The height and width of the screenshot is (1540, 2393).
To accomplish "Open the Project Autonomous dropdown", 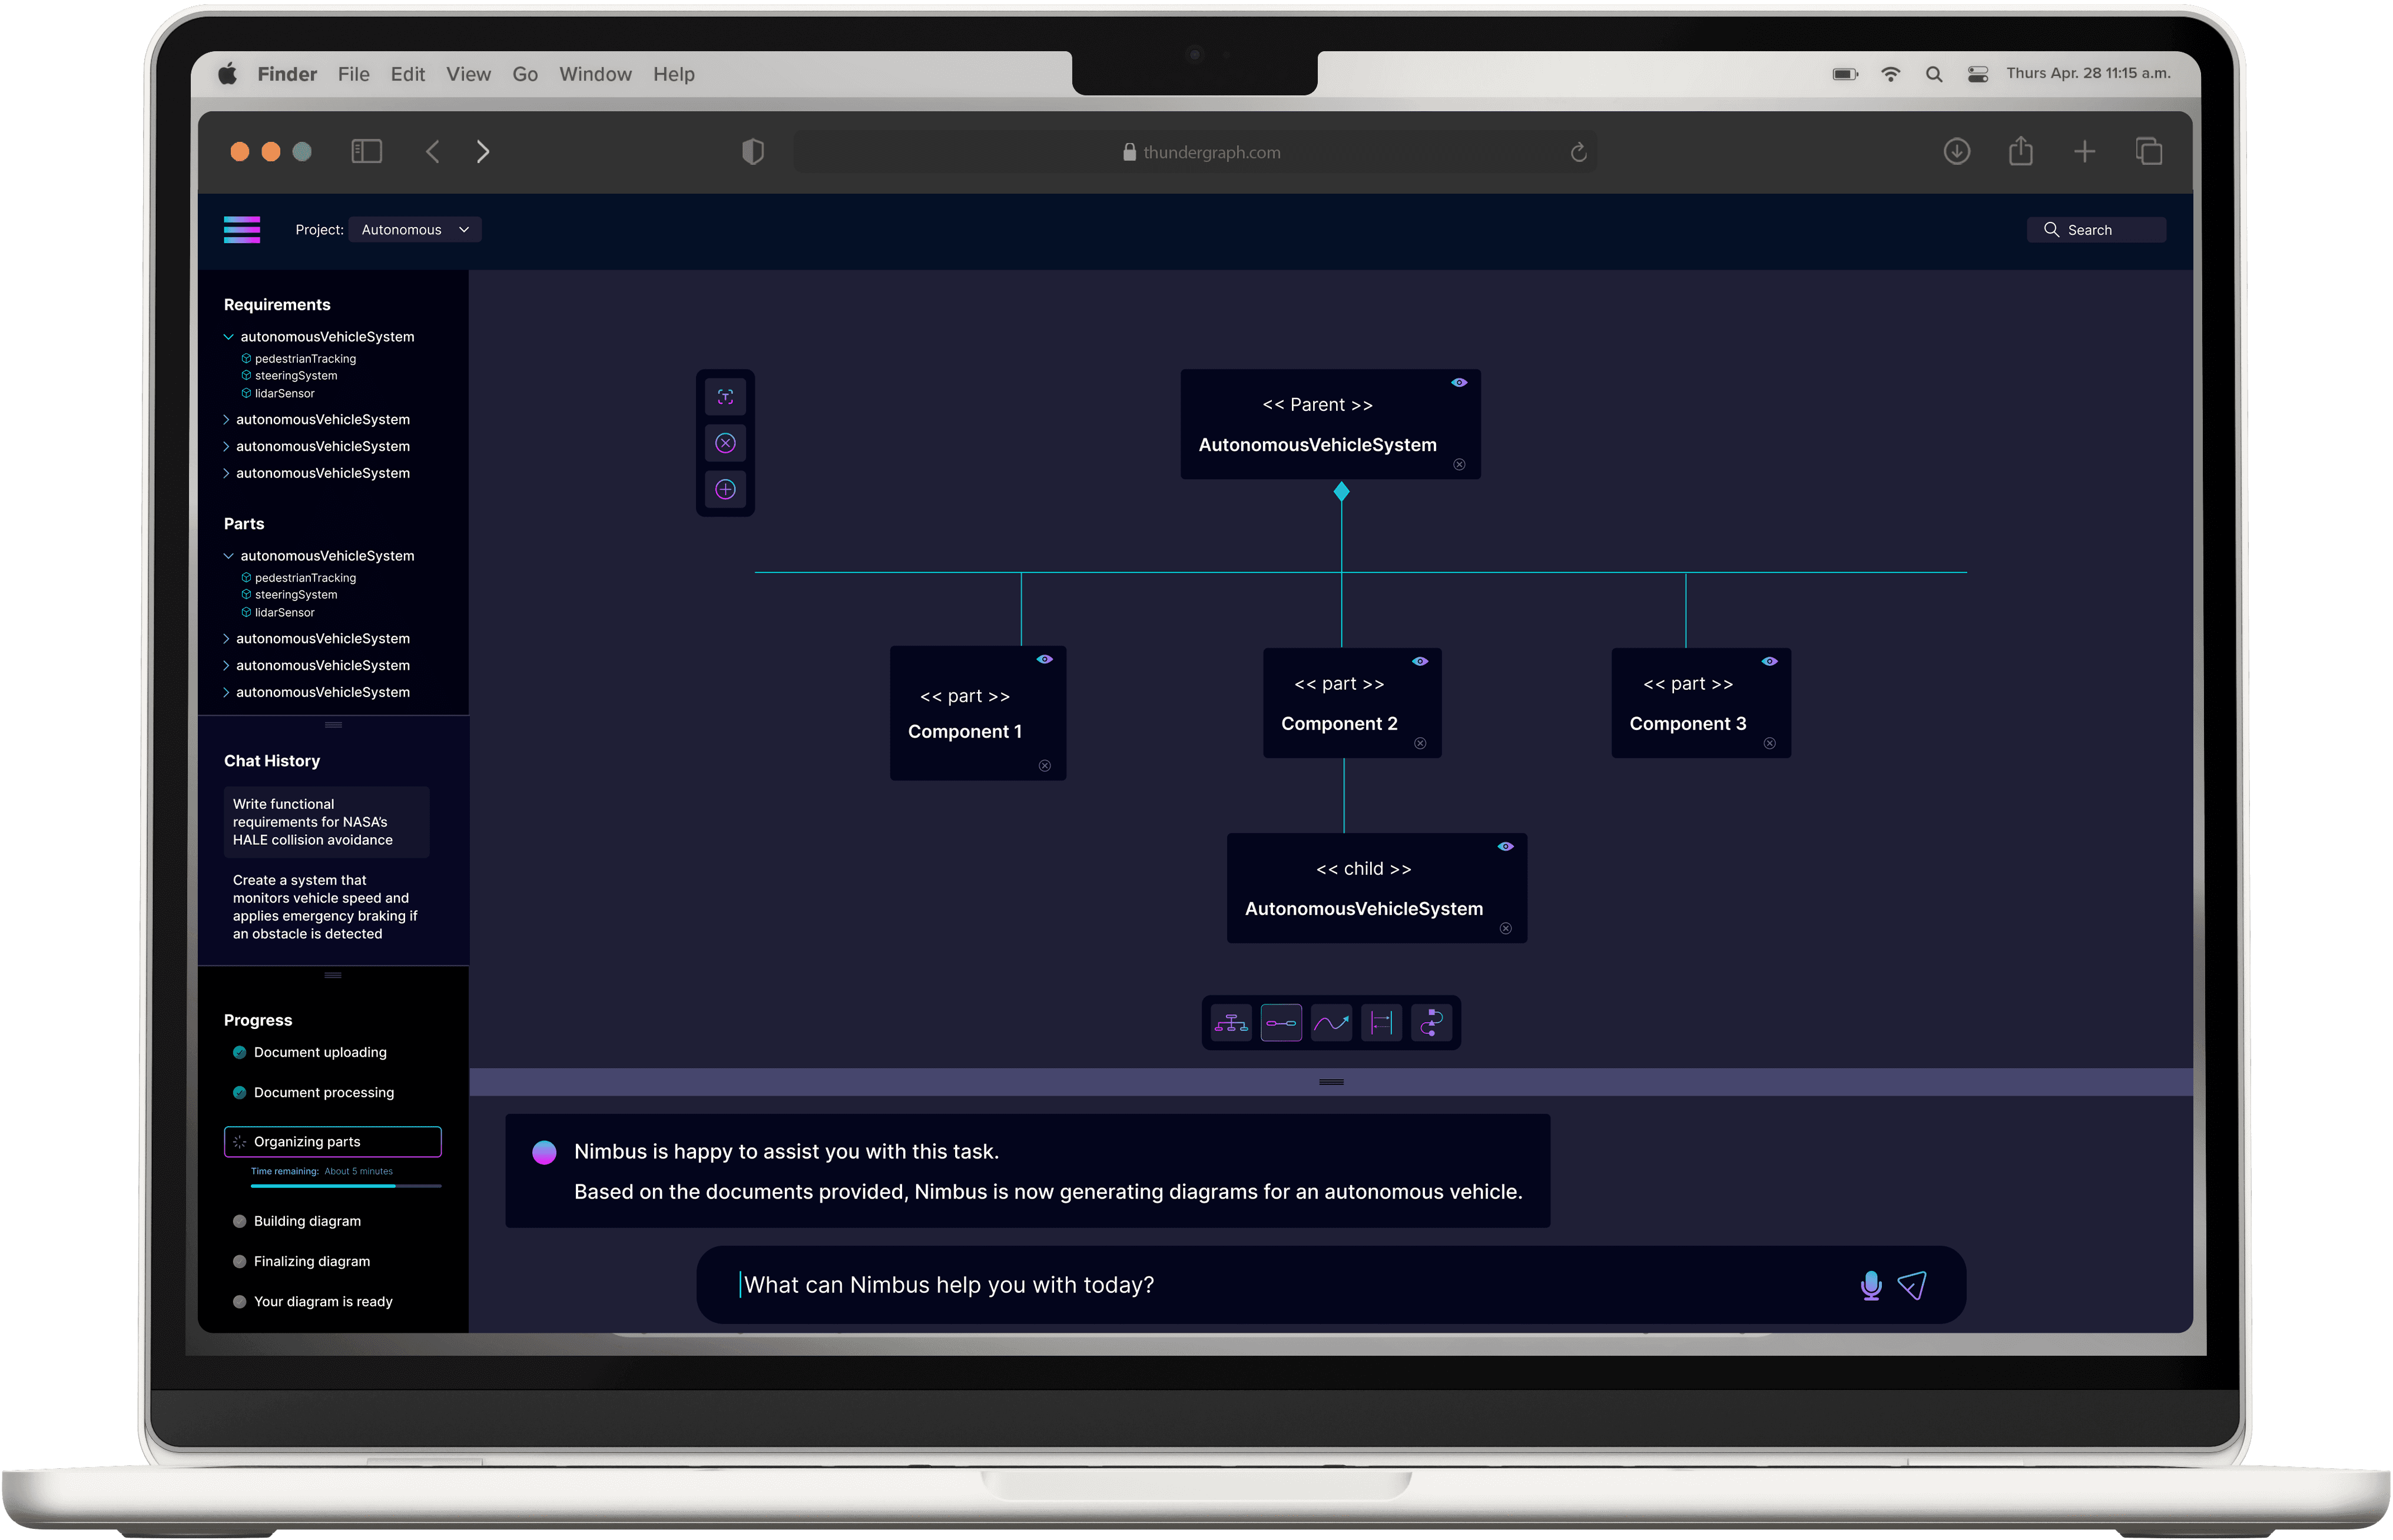I will pos(415,230).
